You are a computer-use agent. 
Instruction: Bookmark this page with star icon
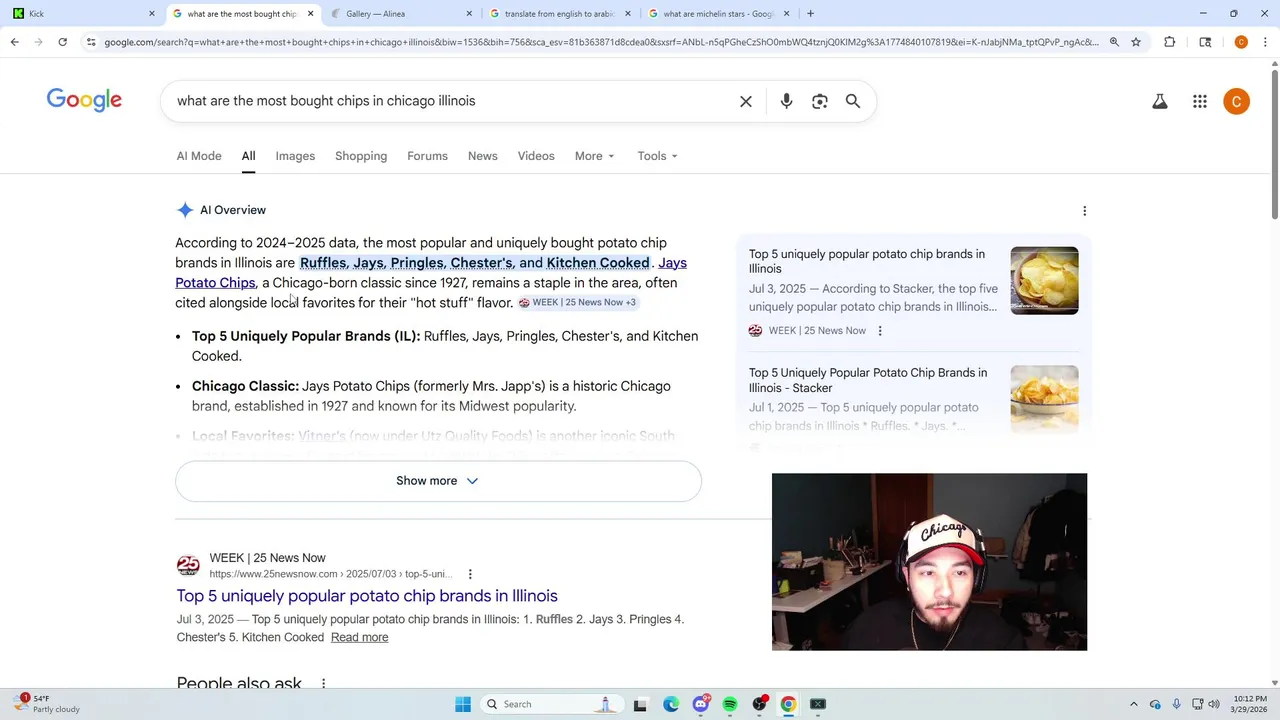tap(1136, 42)
